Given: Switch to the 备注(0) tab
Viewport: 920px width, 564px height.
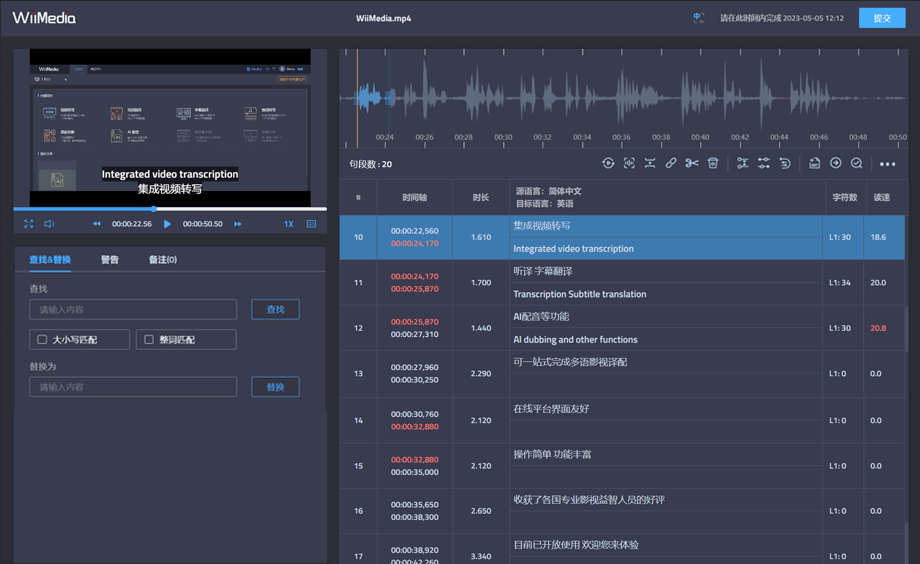Looking at the screenshot, I should [163, 259].
